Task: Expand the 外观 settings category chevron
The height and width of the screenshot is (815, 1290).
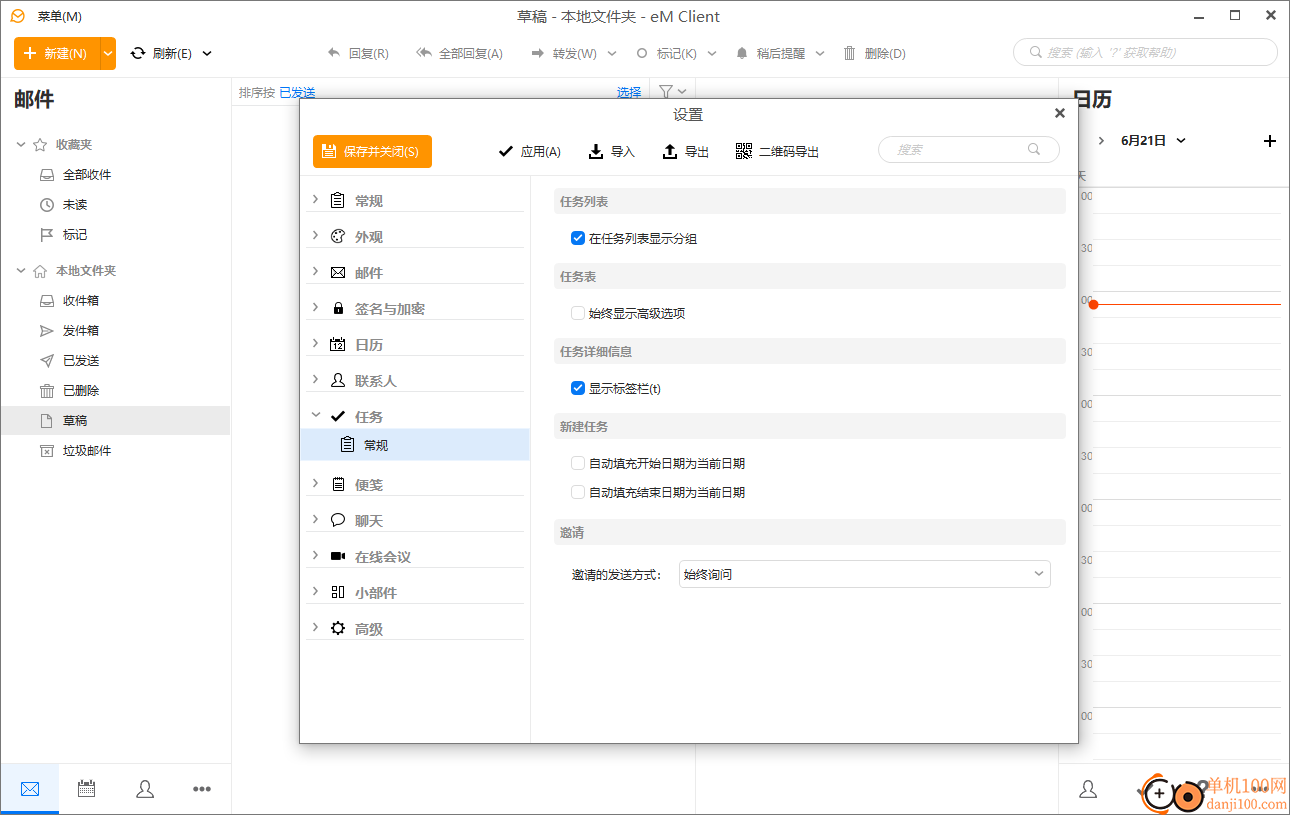Action: [315, 236]
